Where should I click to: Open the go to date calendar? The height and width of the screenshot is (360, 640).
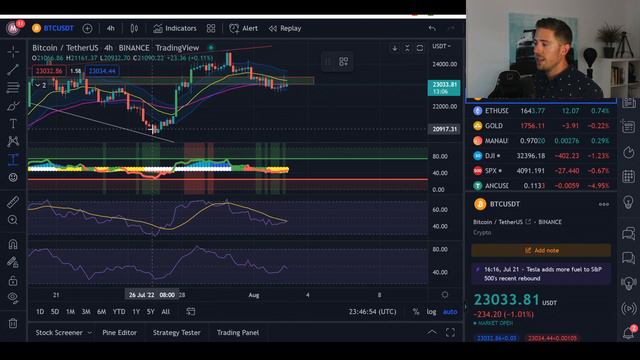click(191, 311)
